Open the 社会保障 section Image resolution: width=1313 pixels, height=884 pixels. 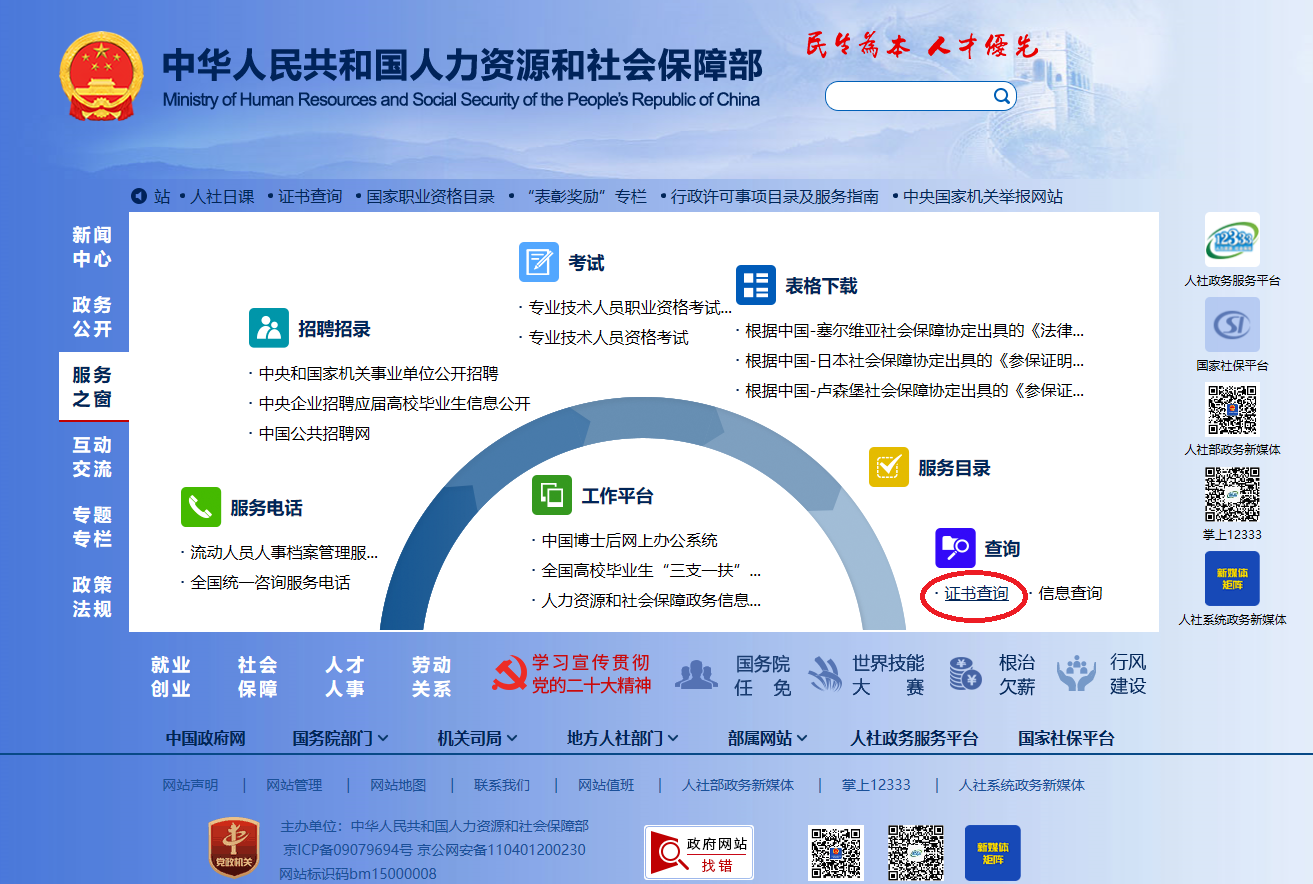pyautogui.click(x=258, y=677)
